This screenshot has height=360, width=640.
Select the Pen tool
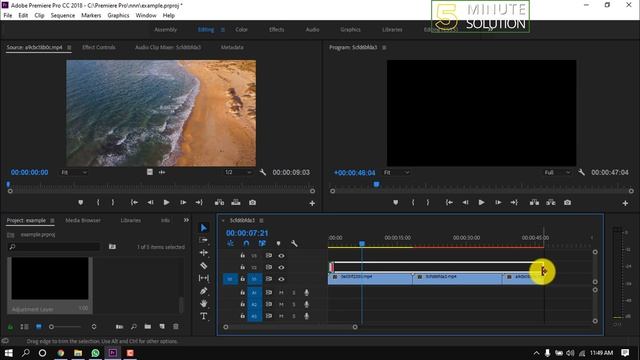204,291
